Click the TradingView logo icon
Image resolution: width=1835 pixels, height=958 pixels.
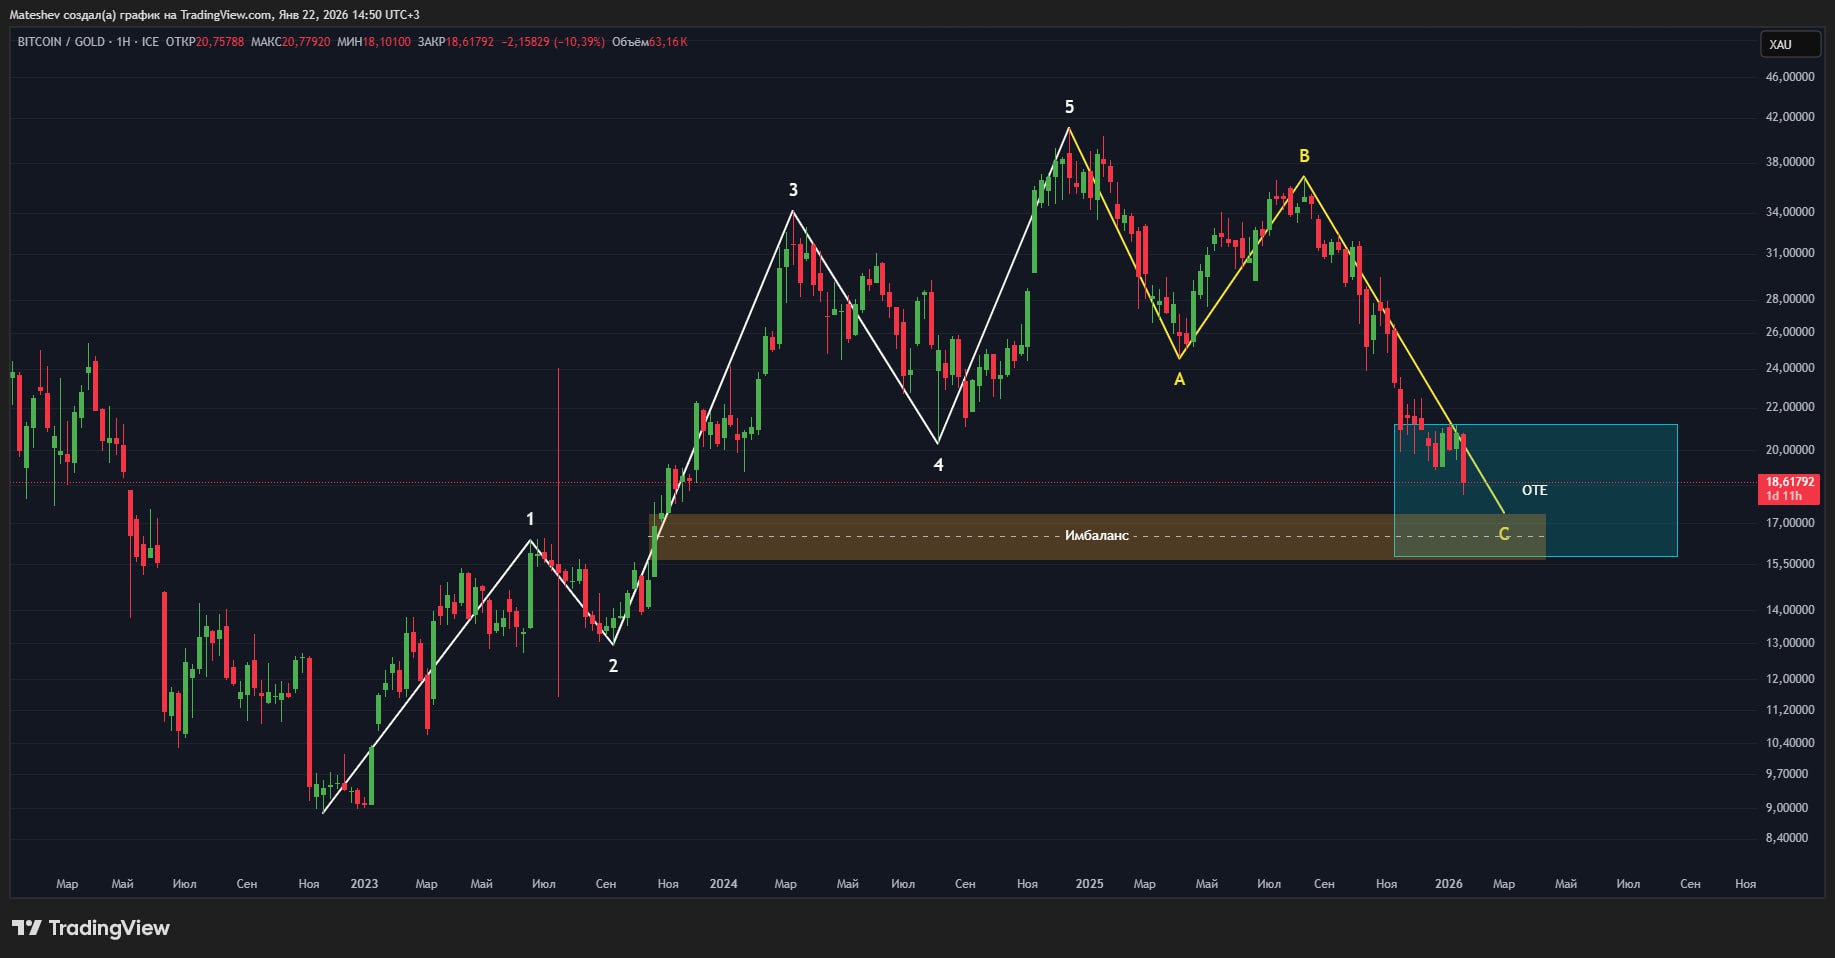click(27, 928)
